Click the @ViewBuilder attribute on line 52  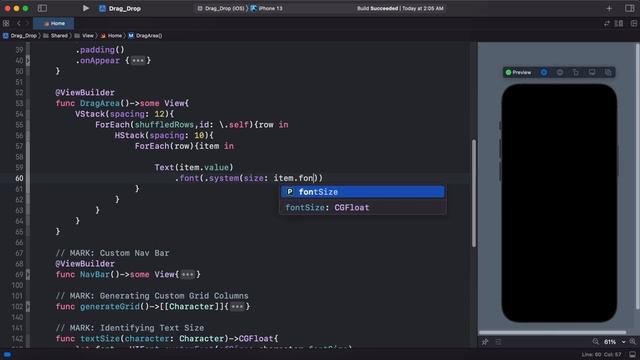click(x=85, y=93)
